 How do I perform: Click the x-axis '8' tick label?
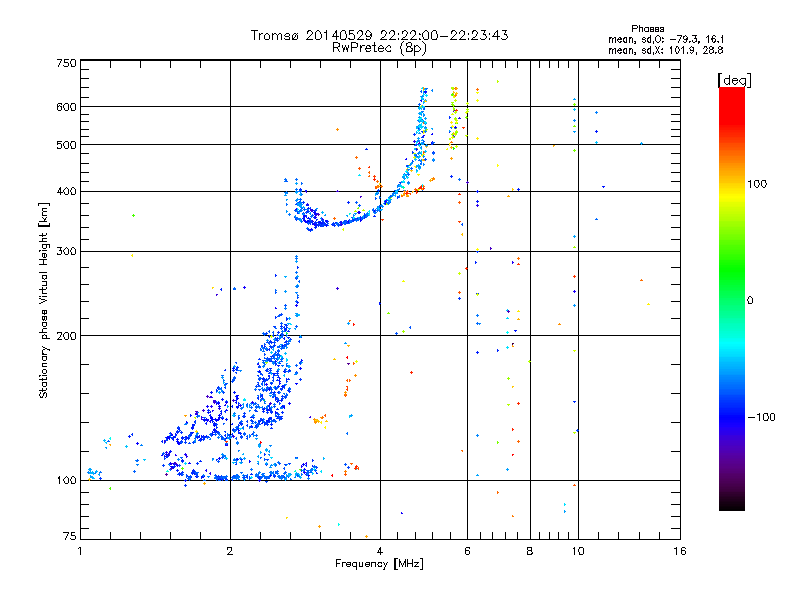tap(530, 551)
